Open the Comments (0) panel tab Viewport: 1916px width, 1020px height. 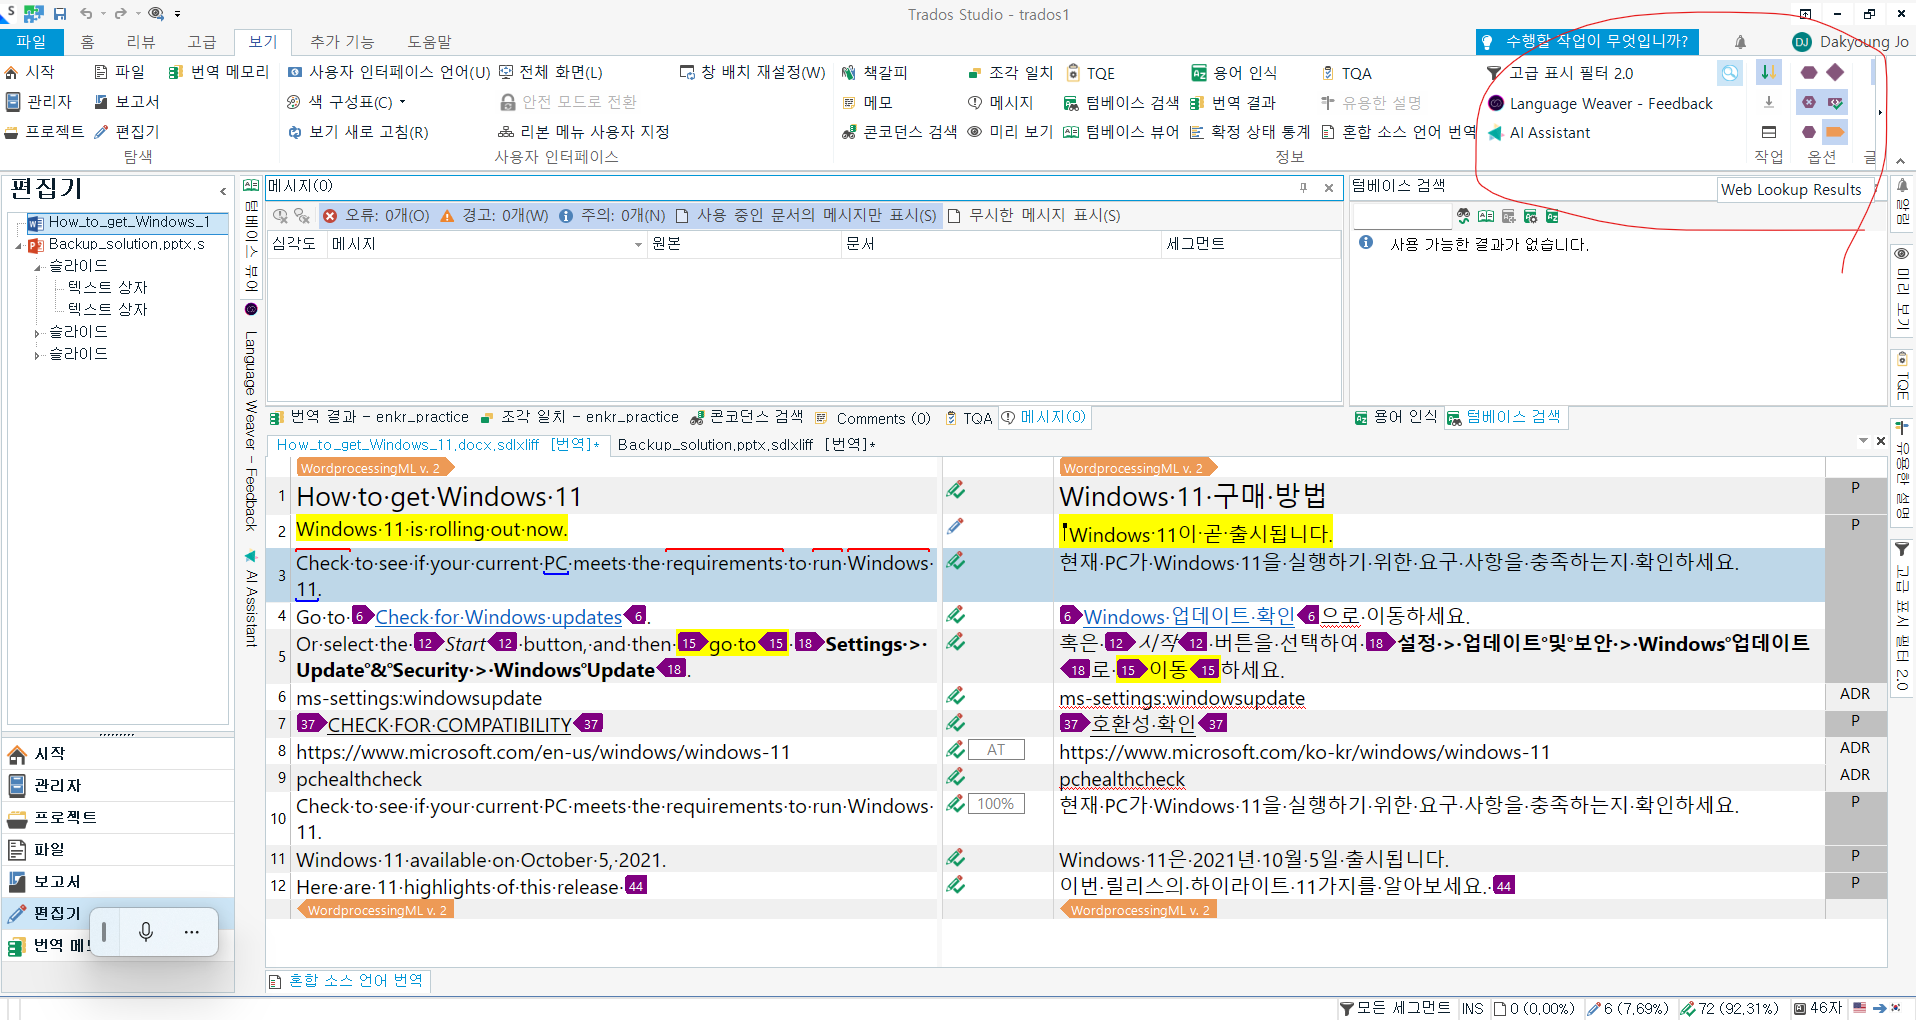pyautogui.click(x=872, y=418)
